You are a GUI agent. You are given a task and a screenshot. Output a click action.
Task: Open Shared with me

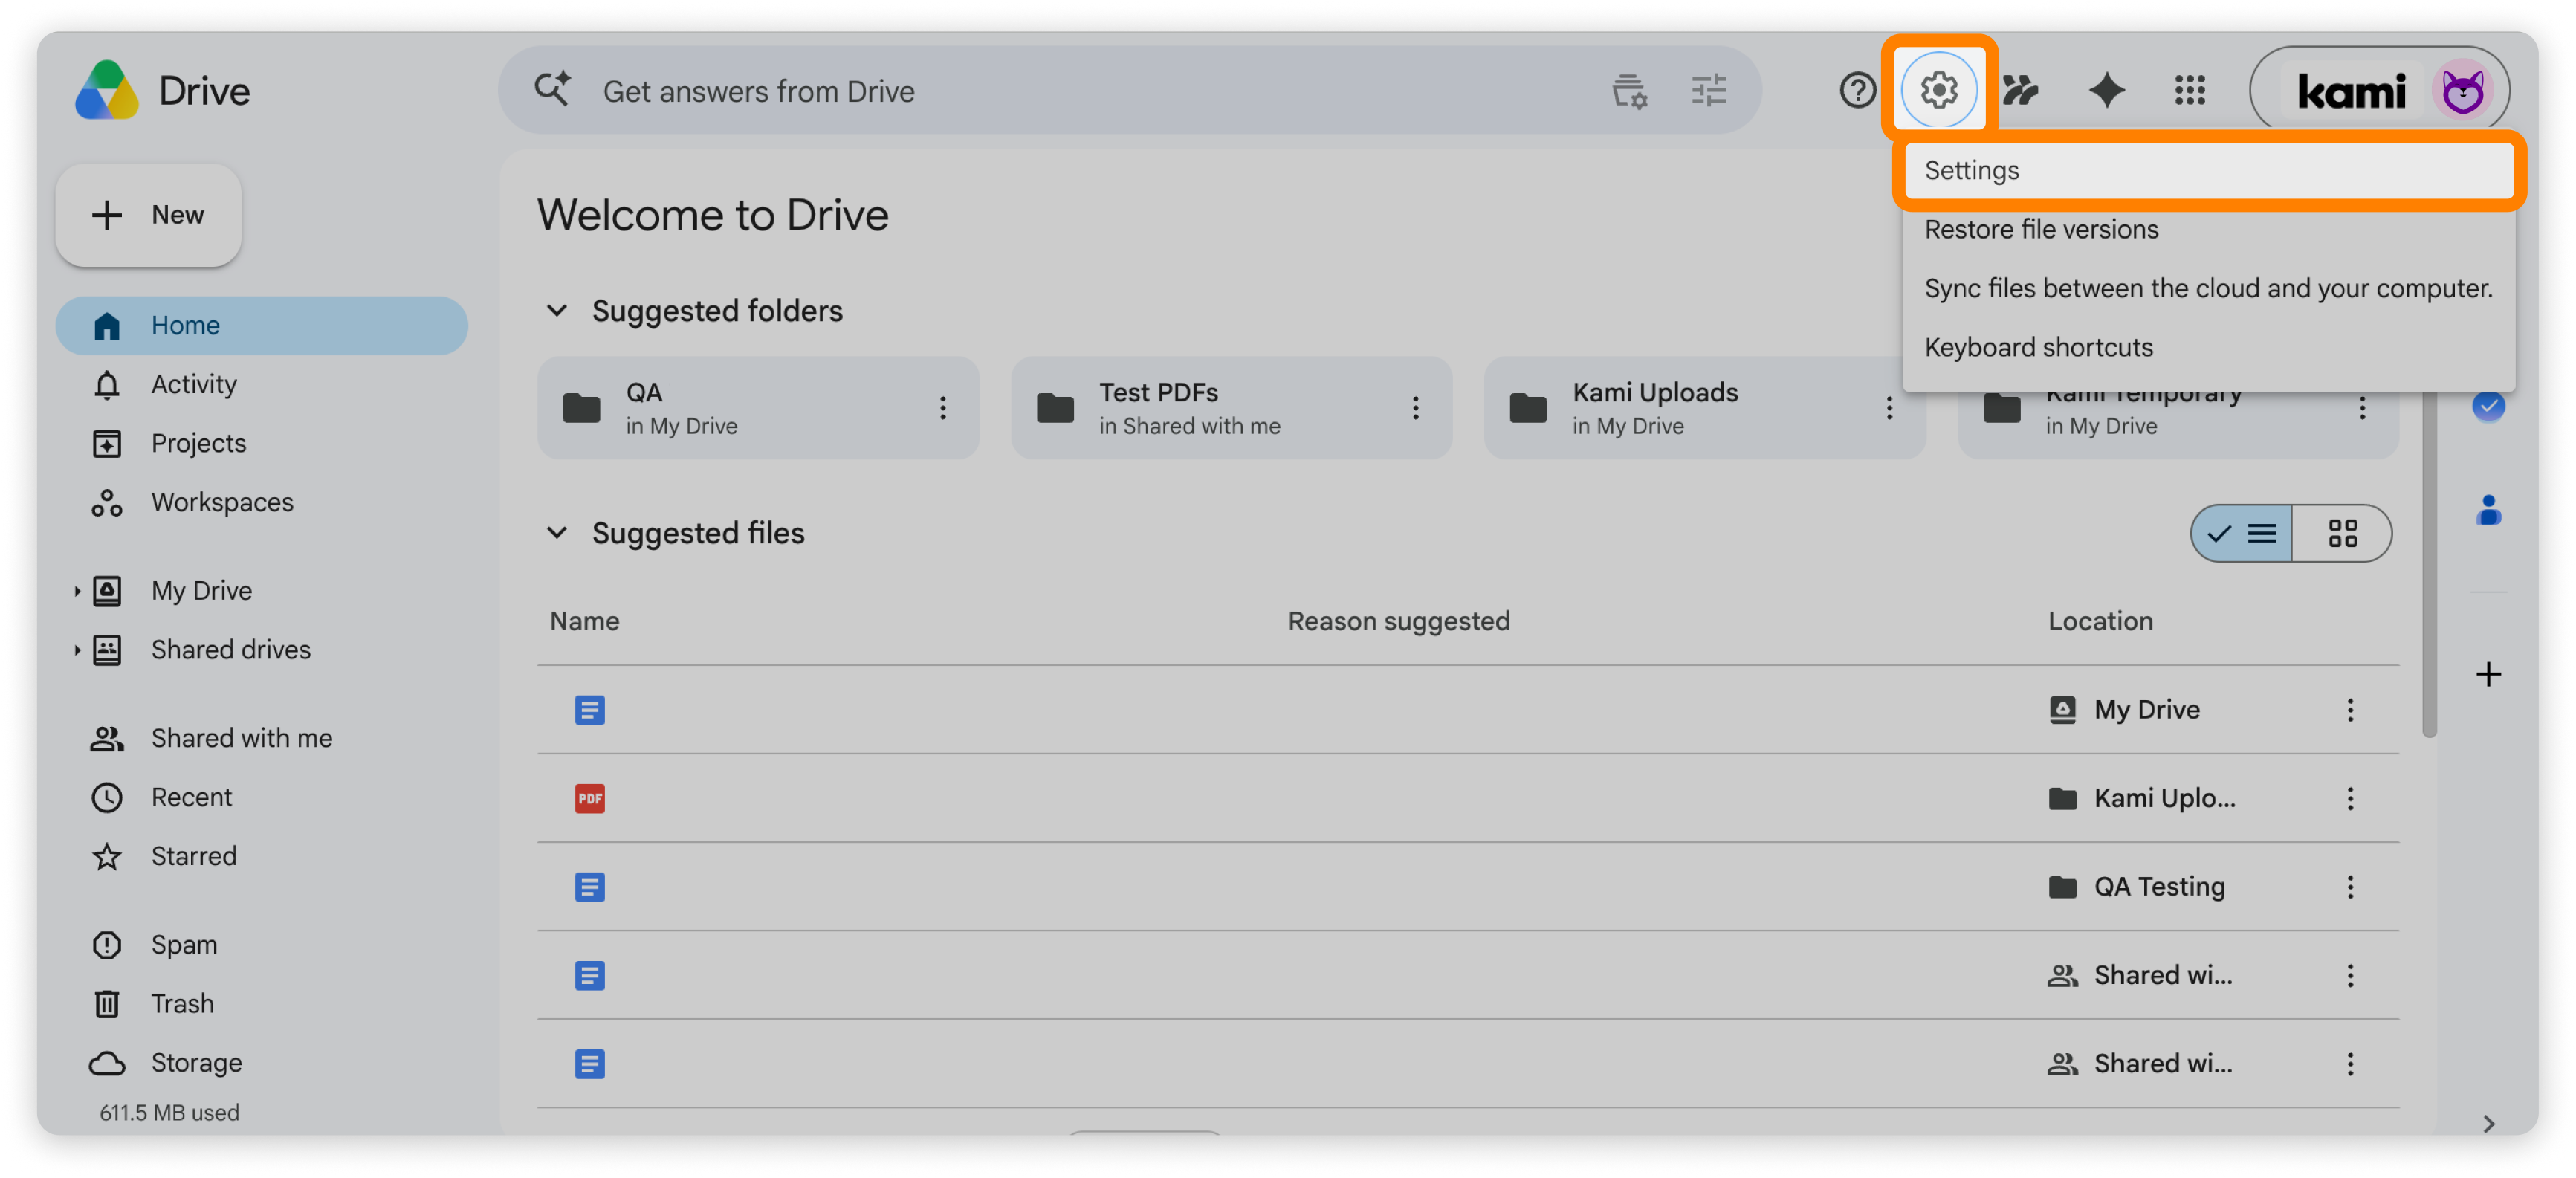pyautogui.click(x=262, y=738)
